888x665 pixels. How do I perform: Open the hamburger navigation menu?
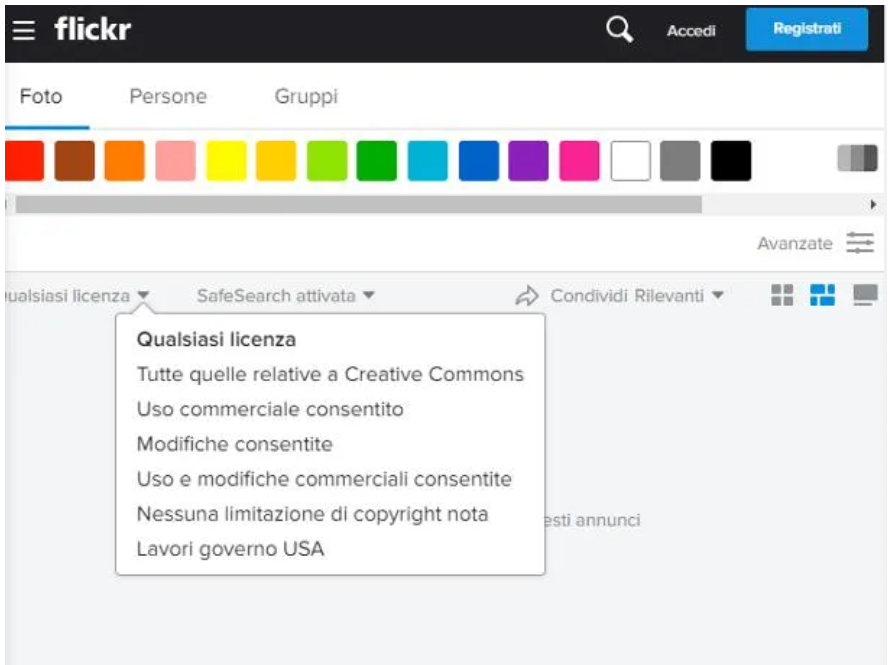tap(24, 30)
